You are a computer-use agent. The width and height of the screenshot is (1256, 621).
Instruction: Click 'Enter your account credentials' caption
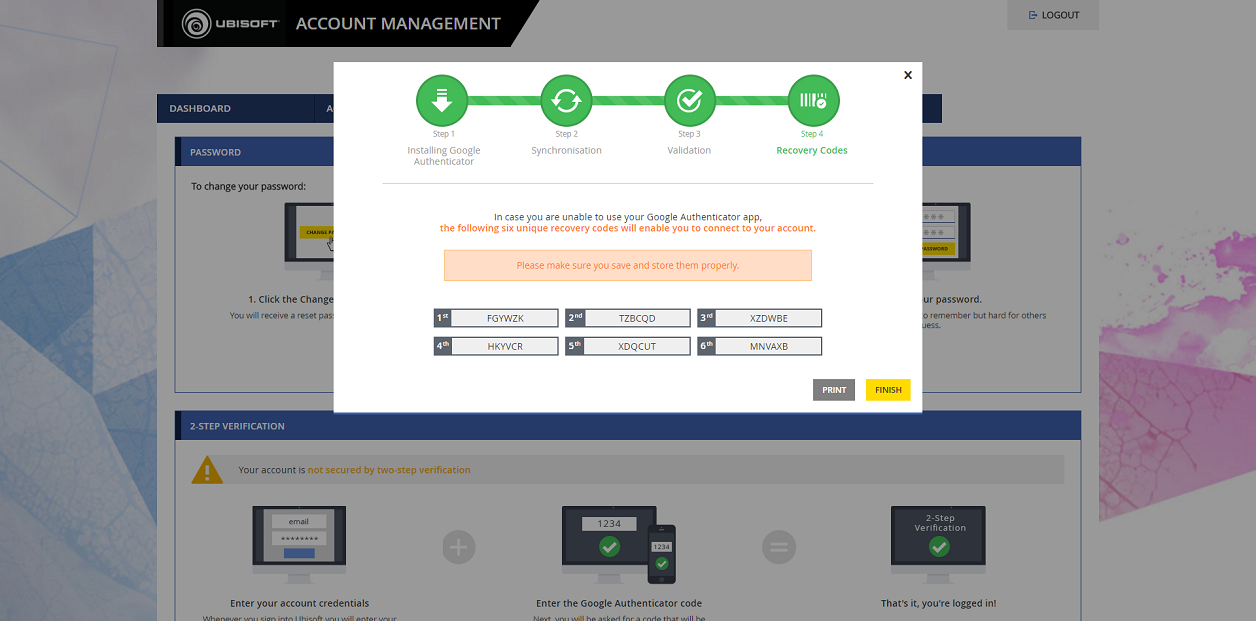[x=299, y=603]
